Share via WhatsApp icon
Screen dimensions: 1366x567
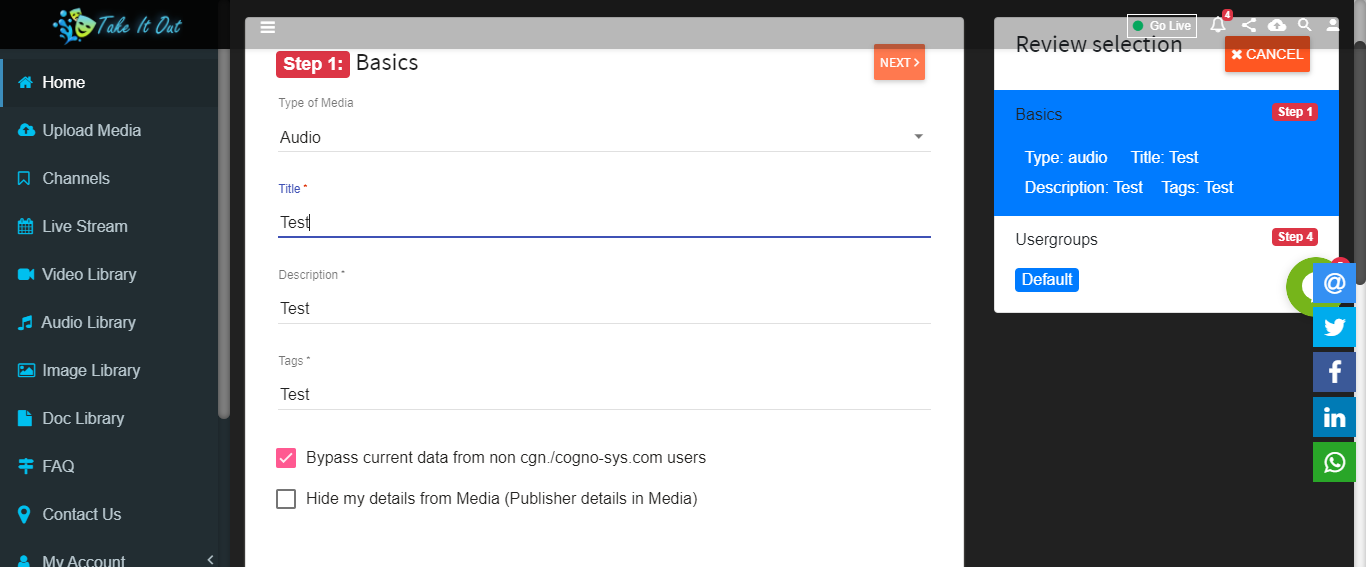tap(1334, 462)
